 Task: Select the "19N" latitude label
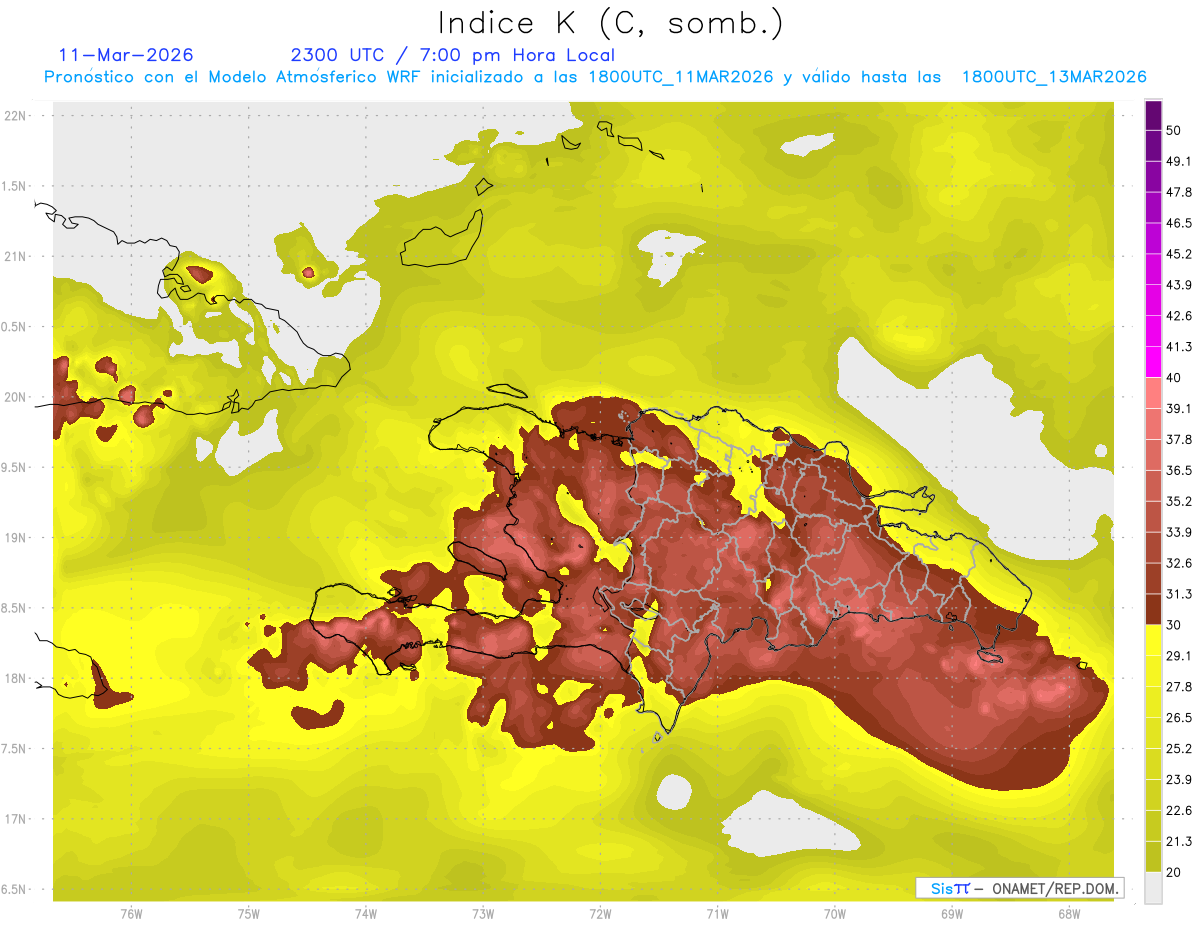click(x=16, y=537)
